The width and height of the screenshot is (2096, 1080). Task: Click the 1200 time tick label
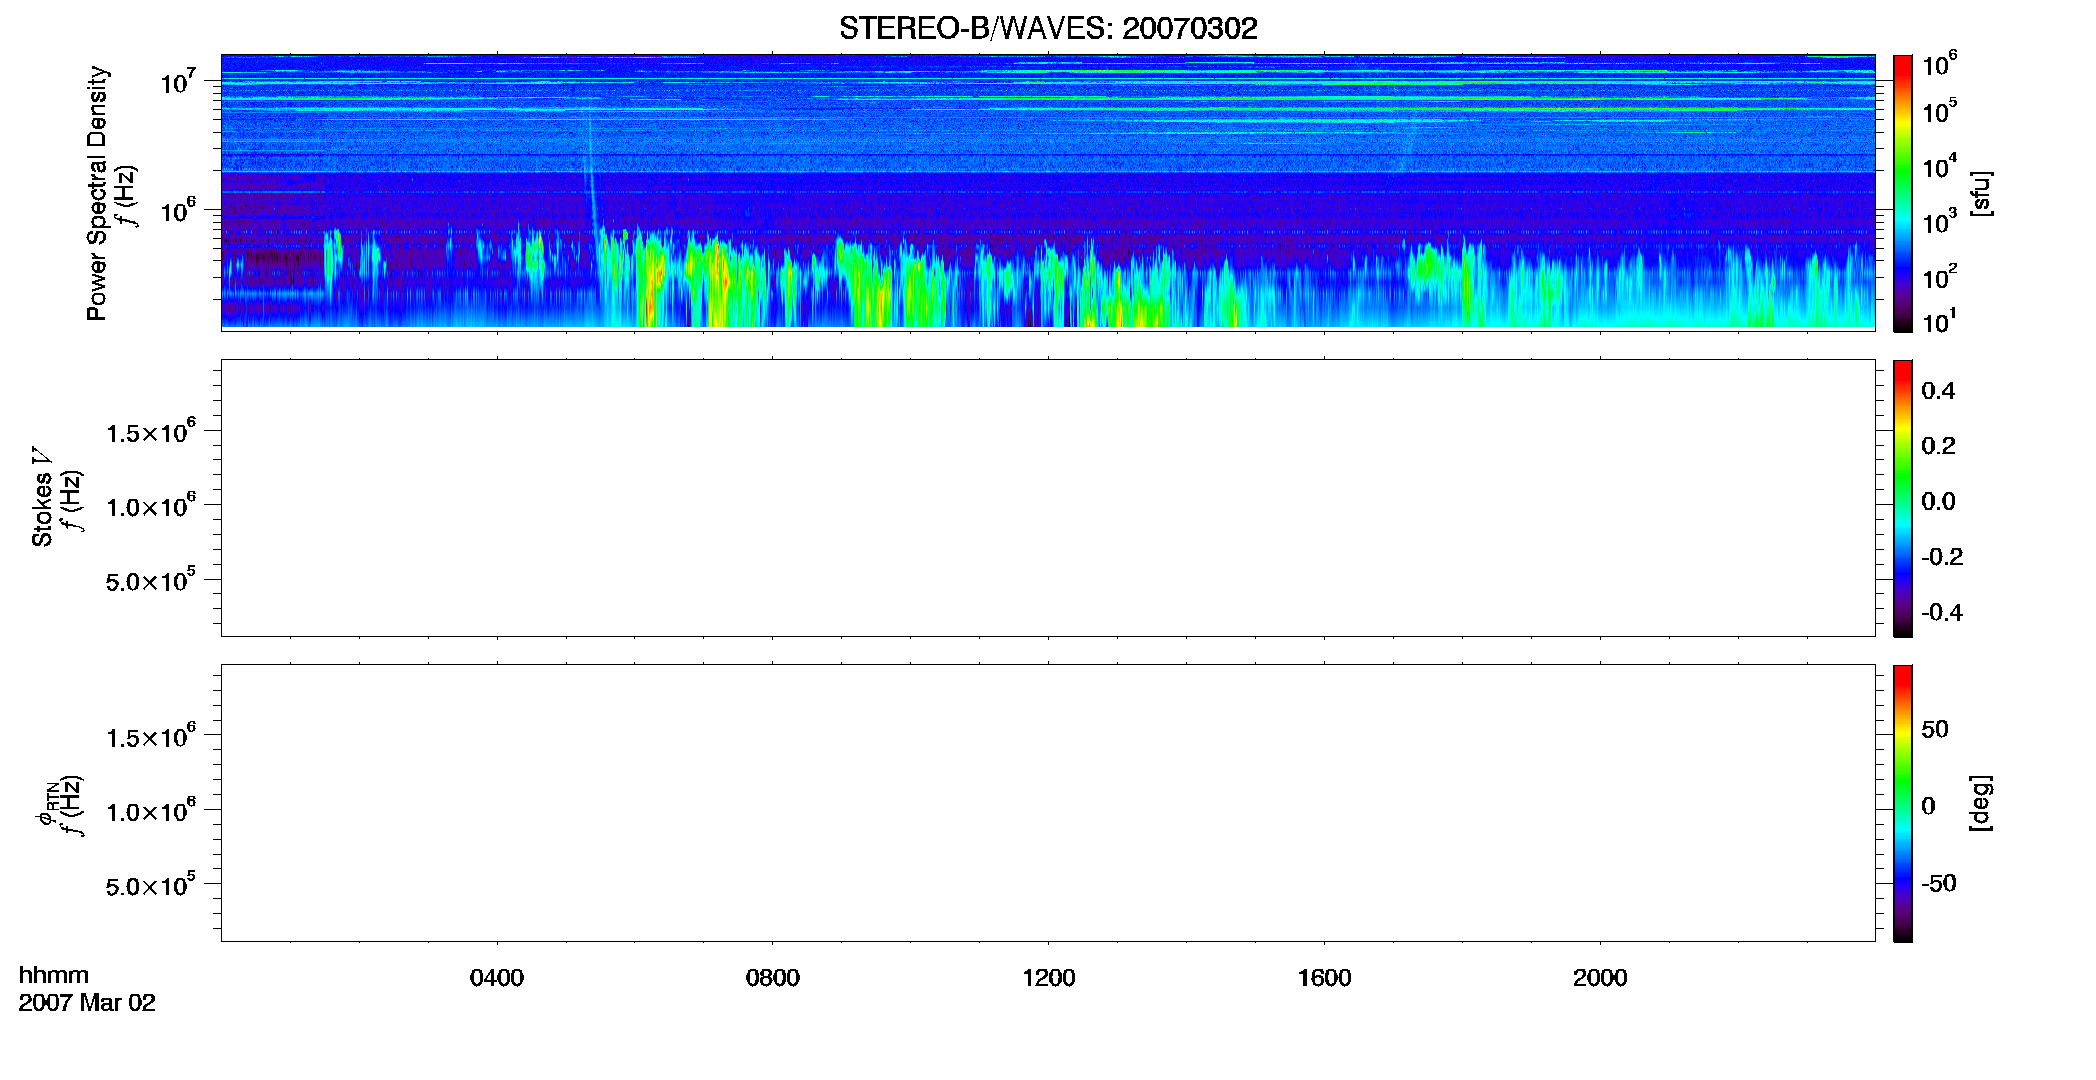pos(1049,978)
